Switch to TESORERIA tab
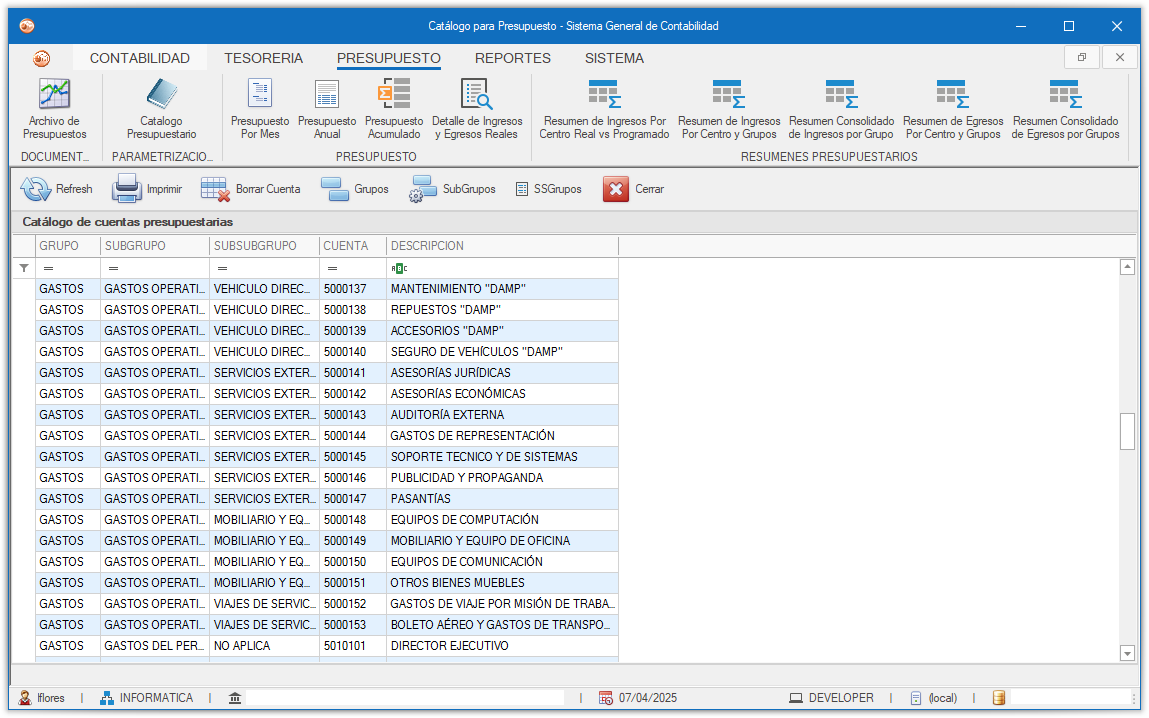This screenshot has width=1149, height=718. (x=264, y=58)
